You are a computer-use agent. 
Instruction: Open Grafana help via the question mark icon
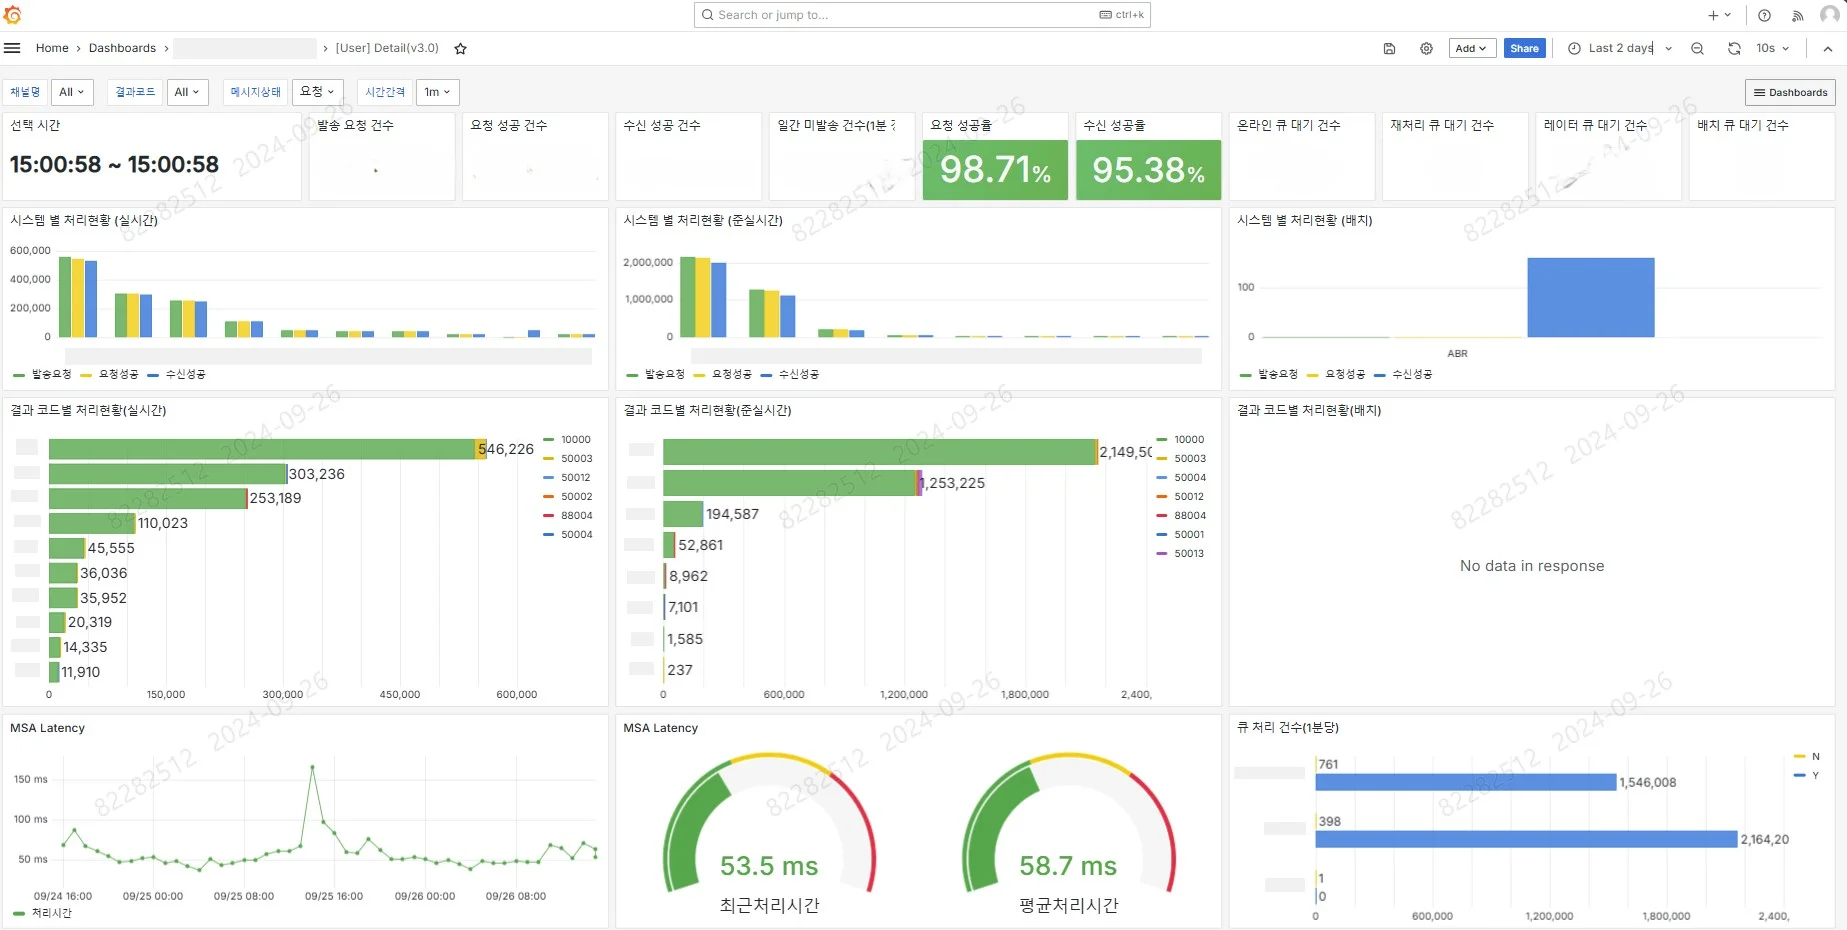pyautogui.click(x=1765, y=15)
